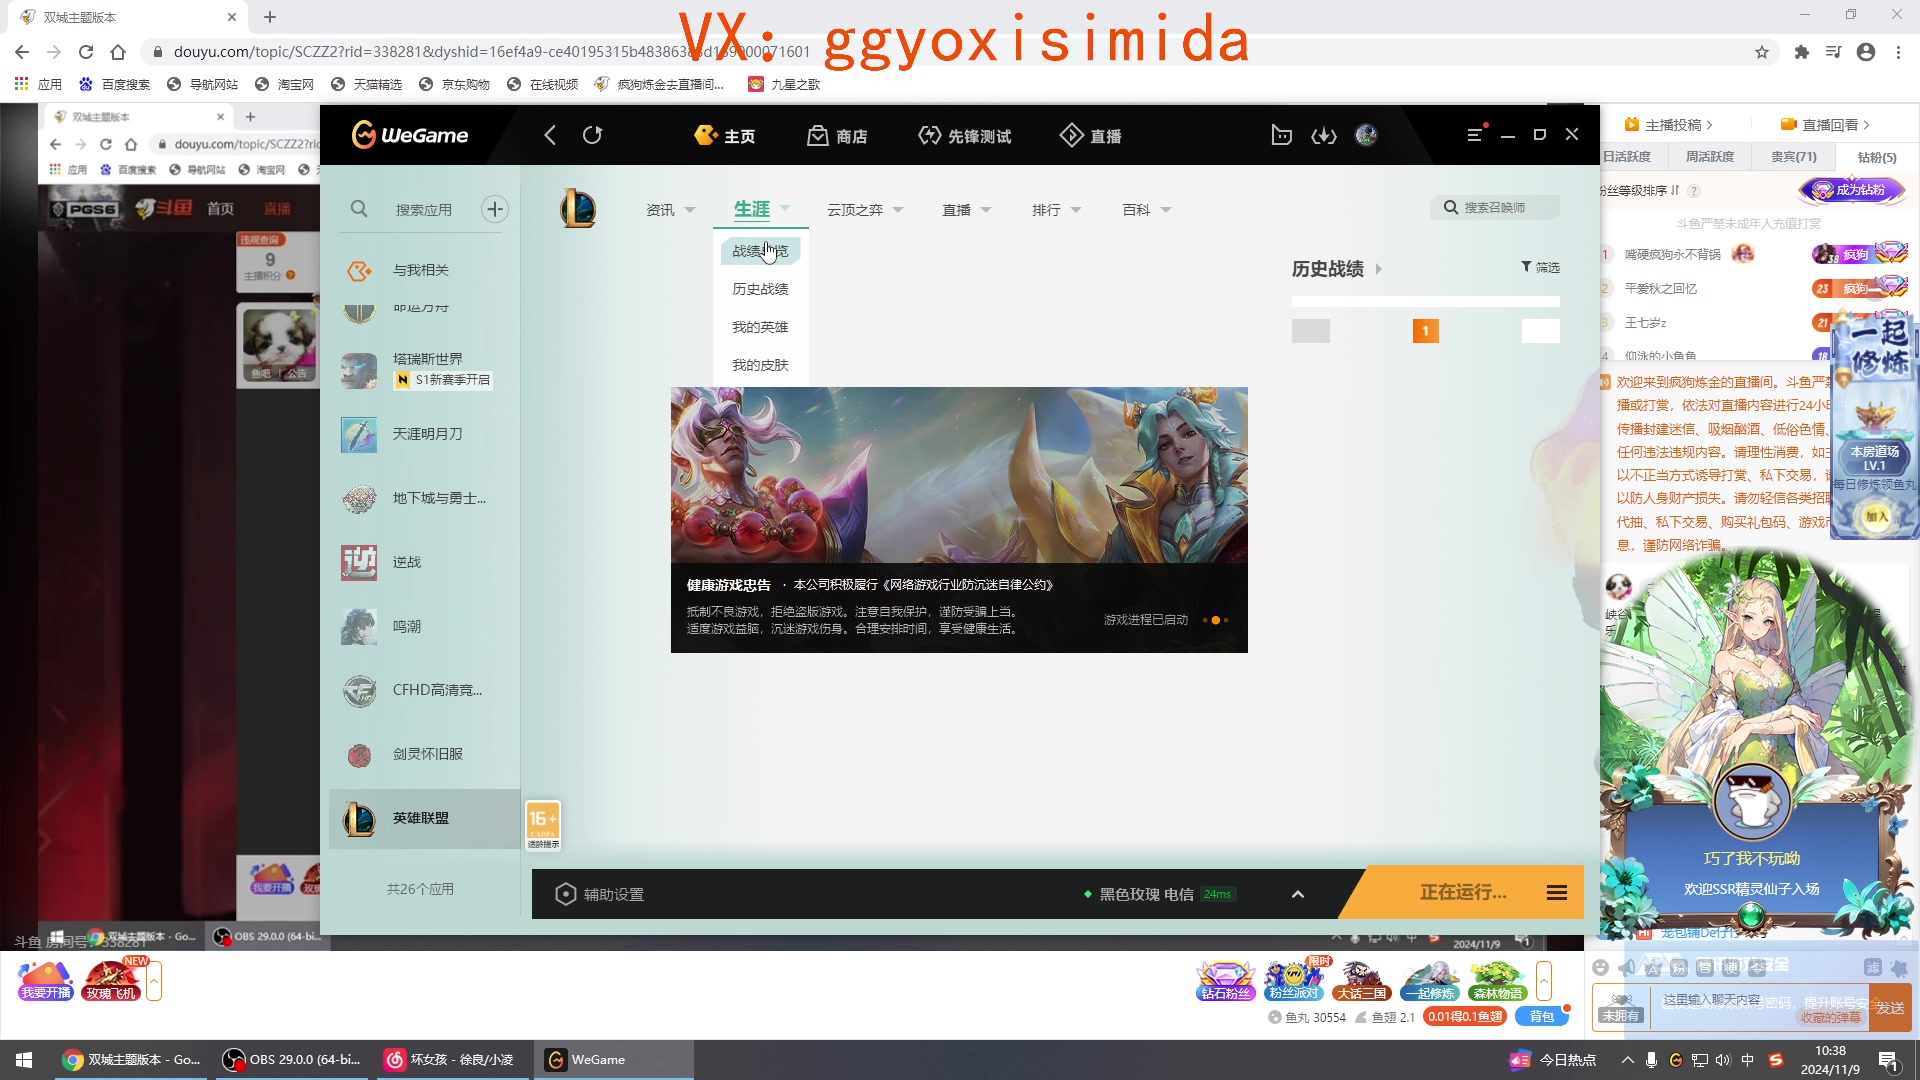Click the WeGame user avatar

pyautogui.click(x=1366, y=135)
